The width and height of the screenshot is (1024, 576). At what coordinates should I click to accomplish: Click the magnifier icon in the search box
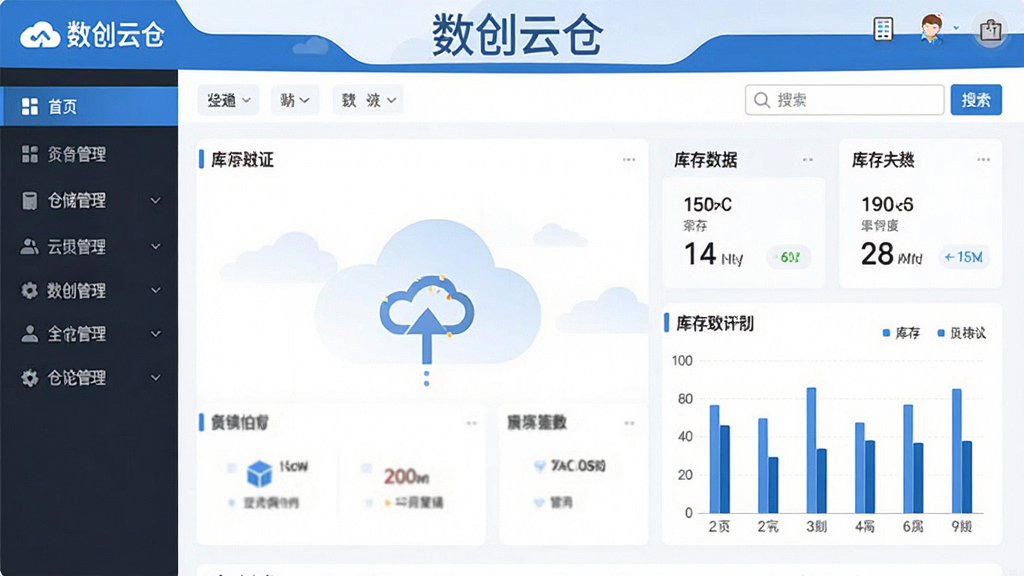761,100
